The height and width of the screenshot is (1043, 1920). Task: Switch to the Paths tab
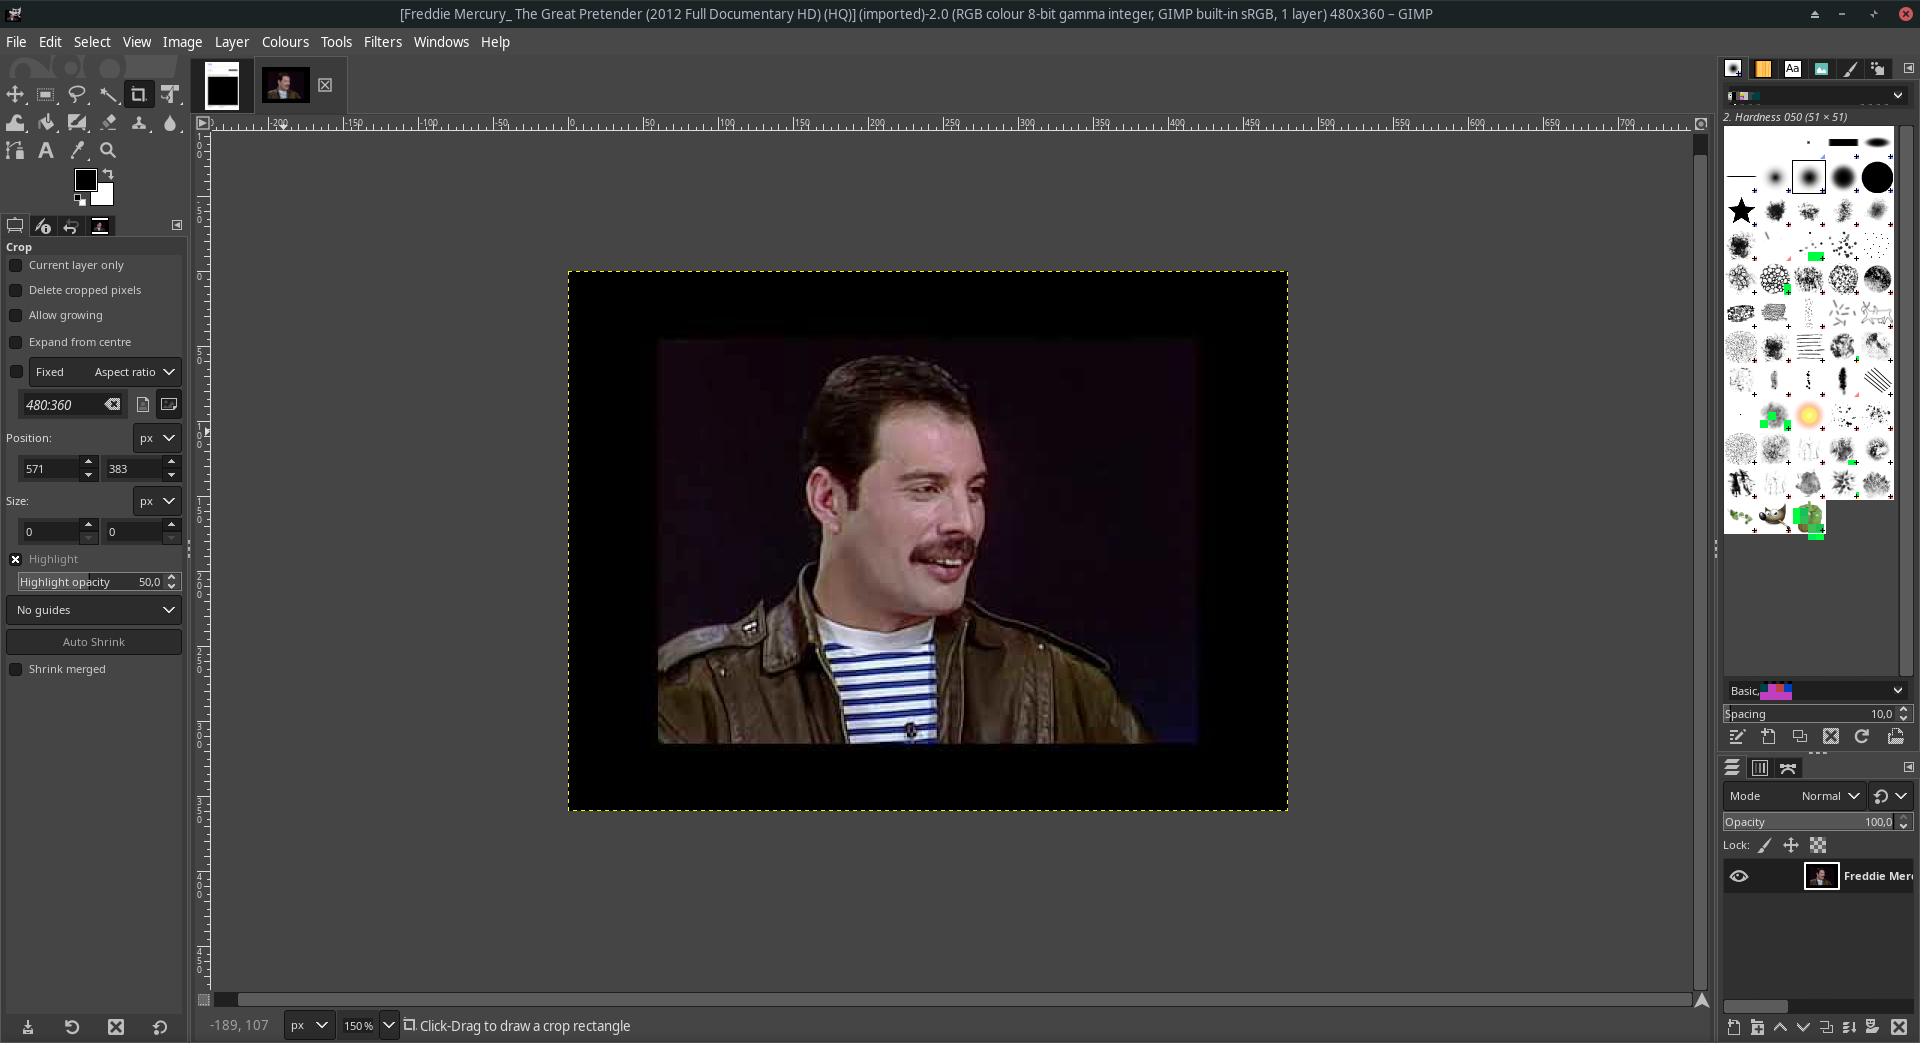[1788, 768]
